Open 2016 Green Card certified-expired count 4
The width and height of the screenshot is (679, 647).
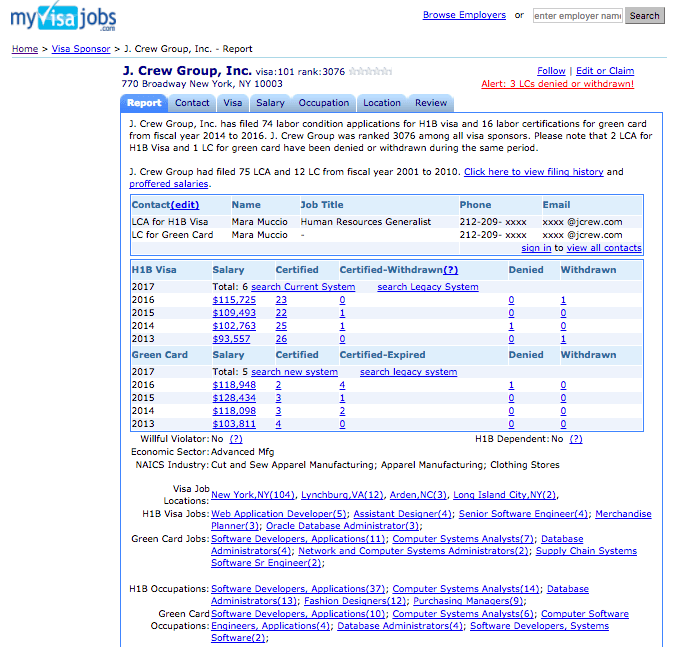(x=342, y=385)
